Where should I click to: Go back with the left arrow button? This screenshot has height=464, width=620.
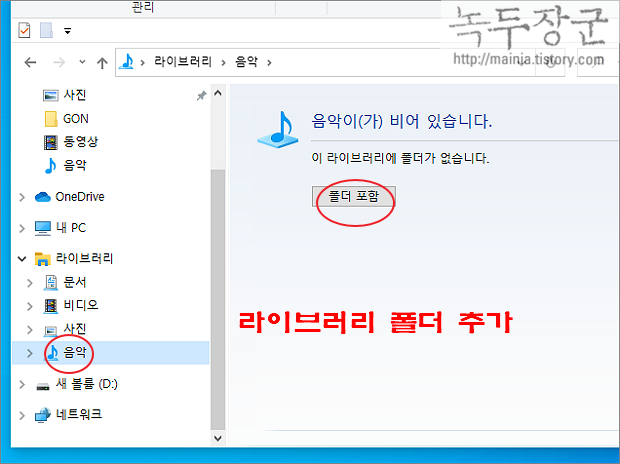30,62
